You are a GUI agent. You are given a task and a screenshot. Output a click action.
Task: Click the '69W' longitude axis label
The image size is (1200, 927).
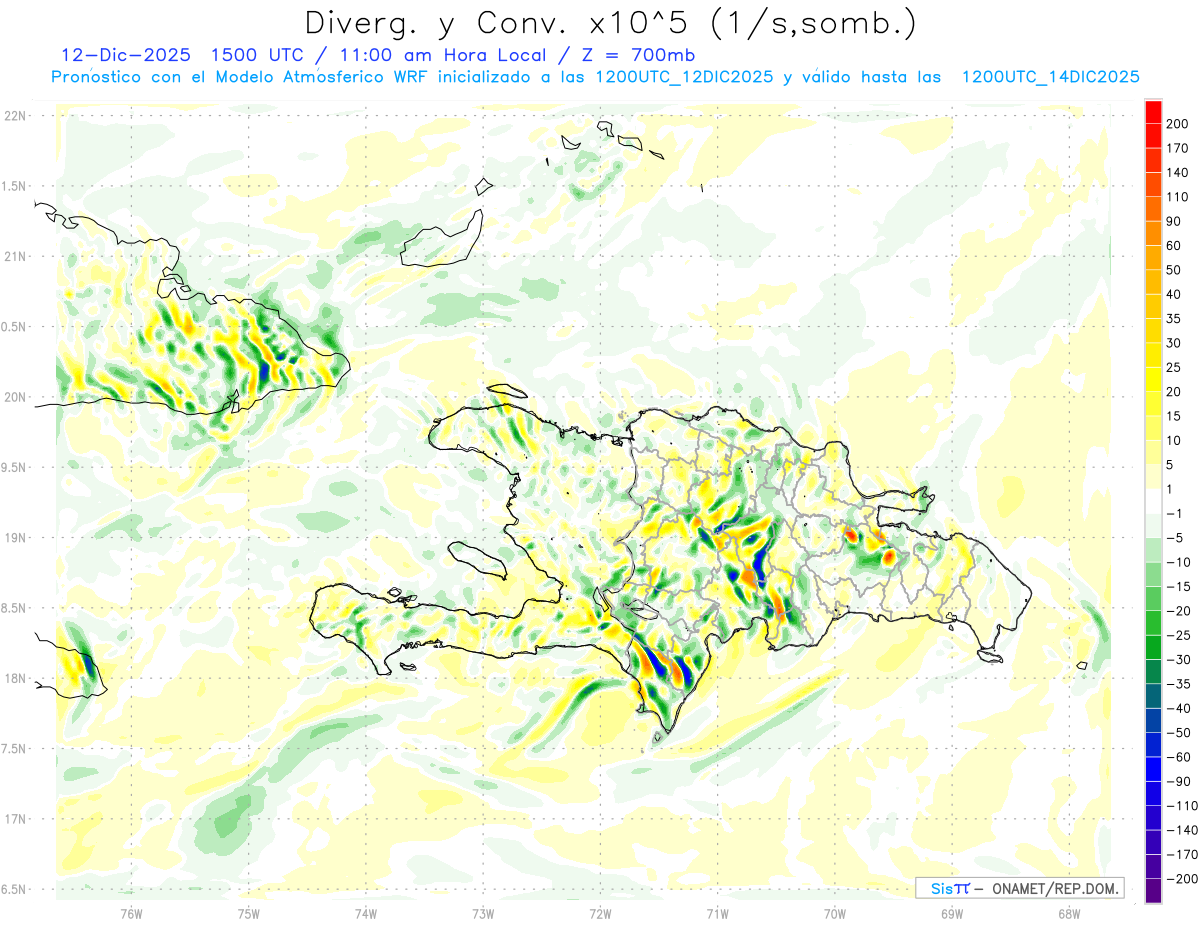952,913
